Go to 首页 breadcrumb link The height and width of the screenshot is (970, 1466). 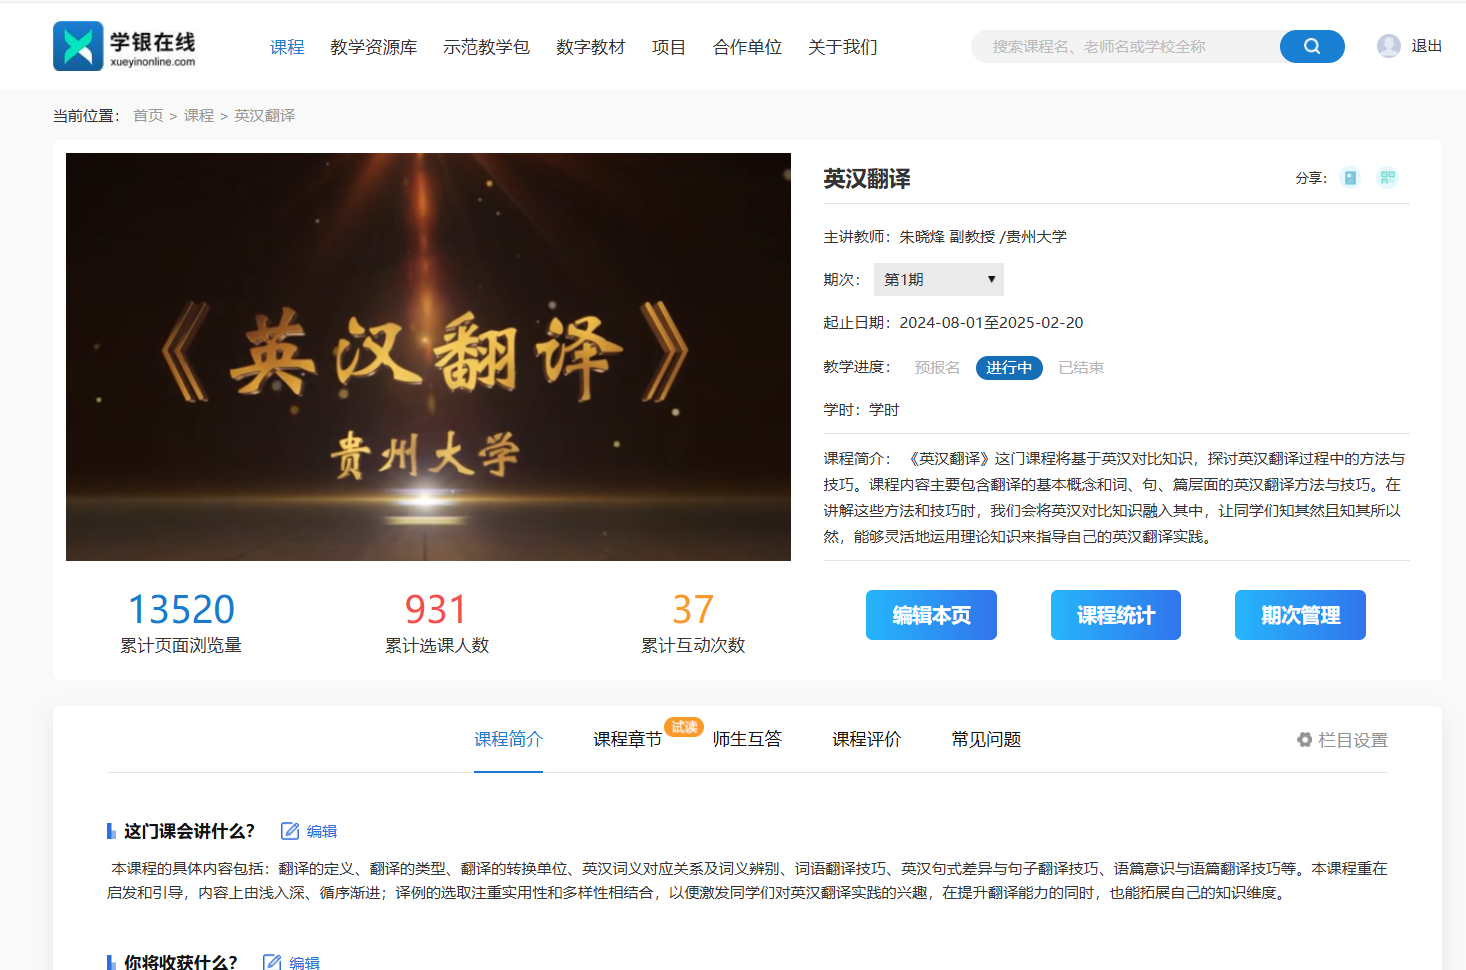148,116
